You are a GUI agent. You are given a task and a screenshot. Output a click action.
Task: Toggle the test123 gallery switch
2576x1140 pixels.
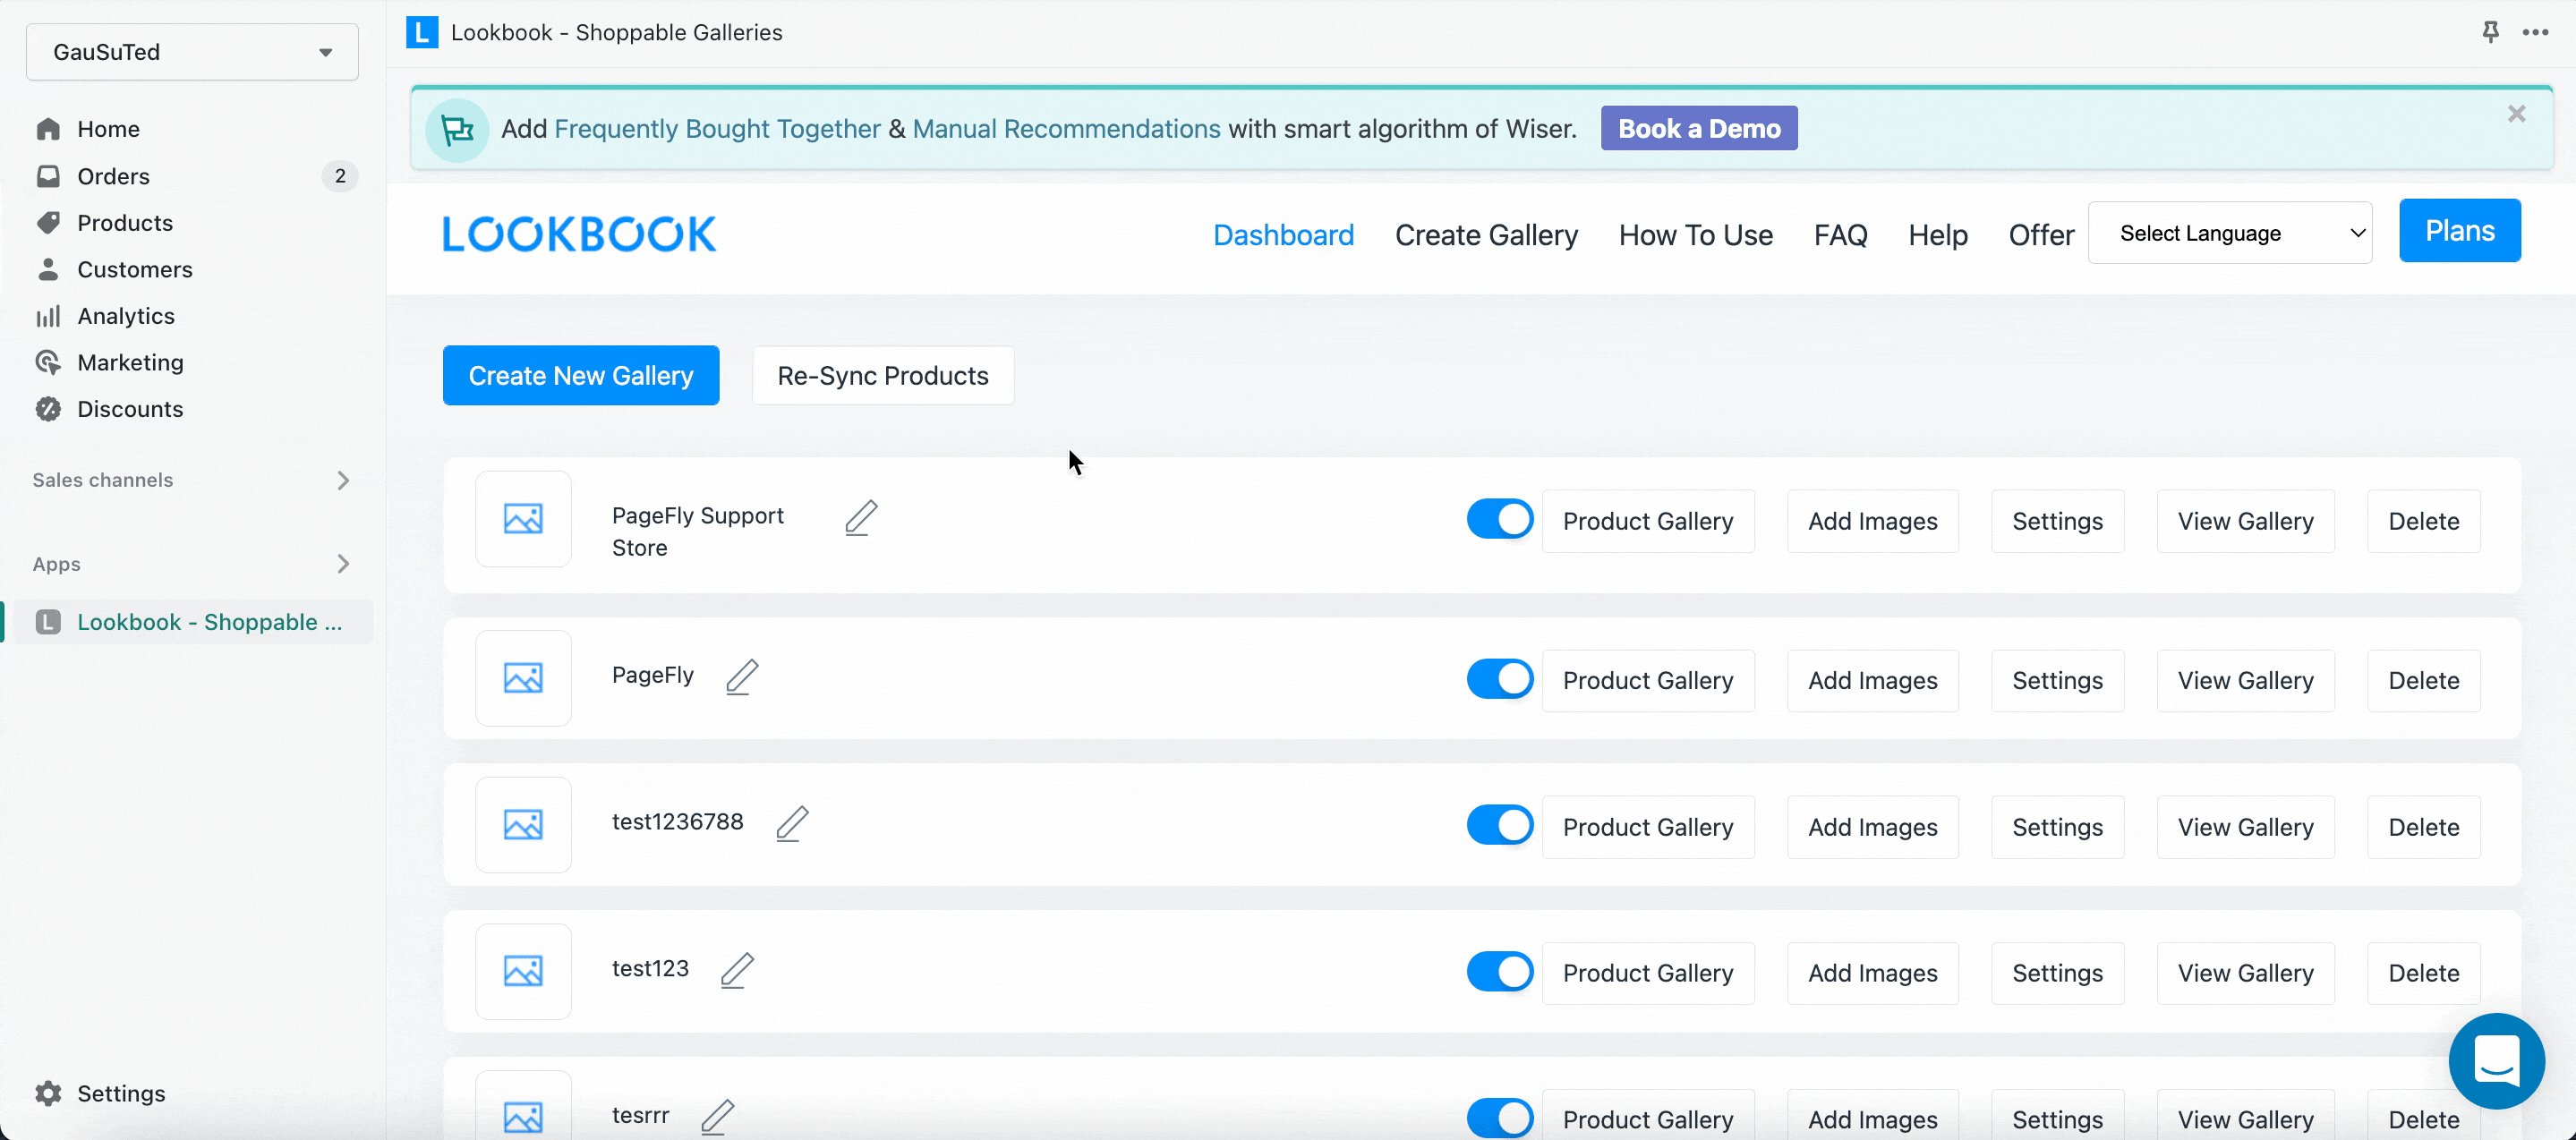[x=1499, y=971]
